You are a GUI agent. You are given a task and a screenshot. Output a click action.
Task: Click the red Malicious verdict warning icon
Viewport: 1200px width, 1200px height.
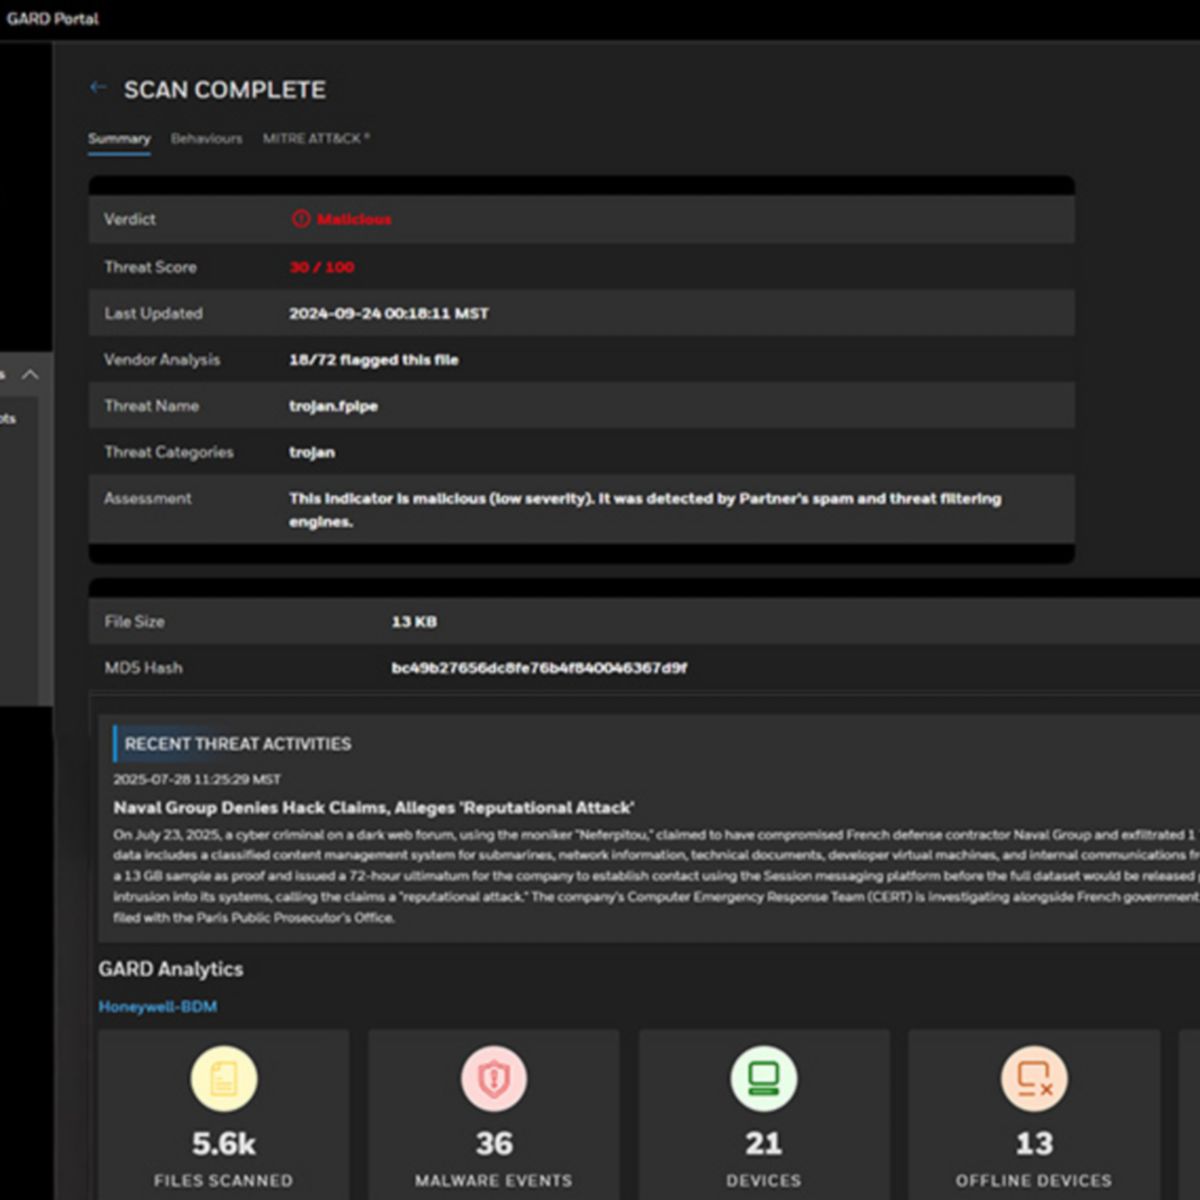tap(300, 219)
